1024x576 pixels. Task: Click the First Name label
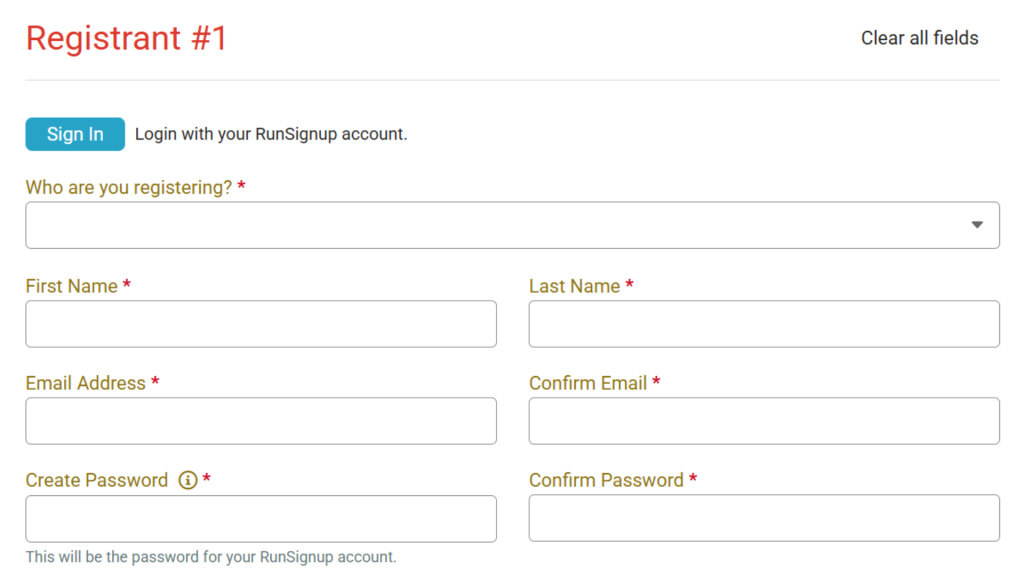[x=72, y=286]
